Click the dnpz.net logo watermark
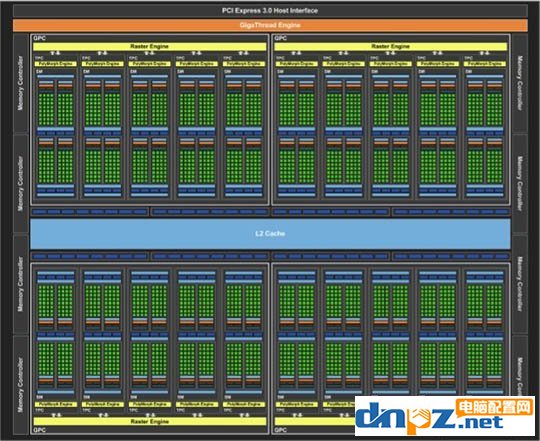The height and width of the screenshot is (441, 540). pyautogui.click(x=445, y=416)
